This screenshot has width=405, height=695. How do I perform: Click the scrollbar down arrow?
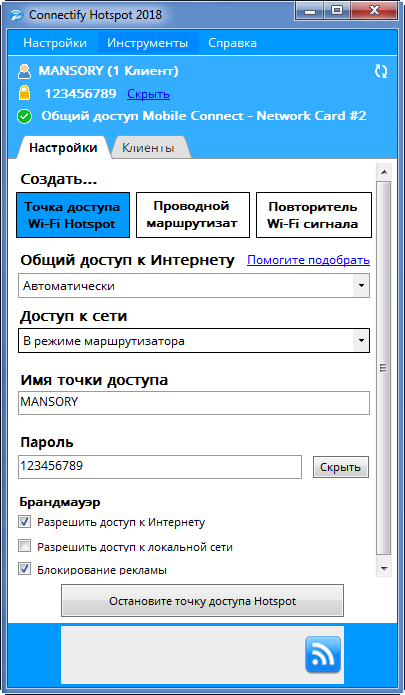[384, 569]
